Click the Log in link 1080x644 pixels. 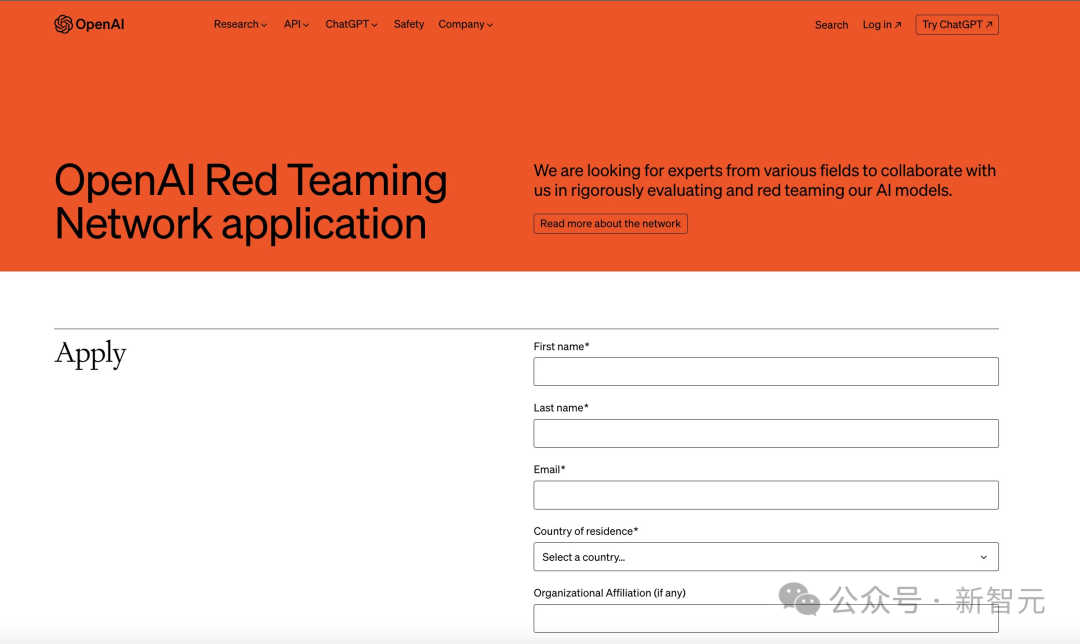[877, 25]
